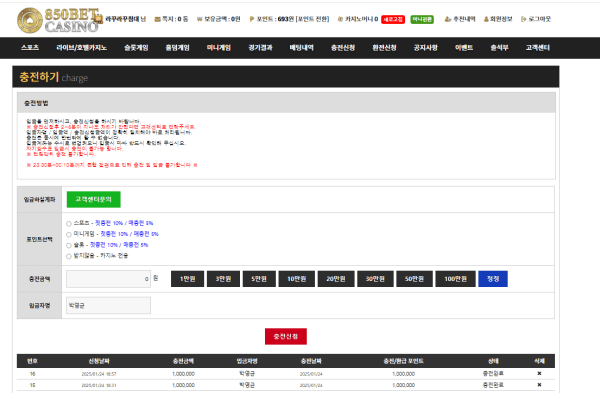Viewport: 600px width, 393px height.
Task: Open the 고객센터 menu item
Action: [538, 48]
